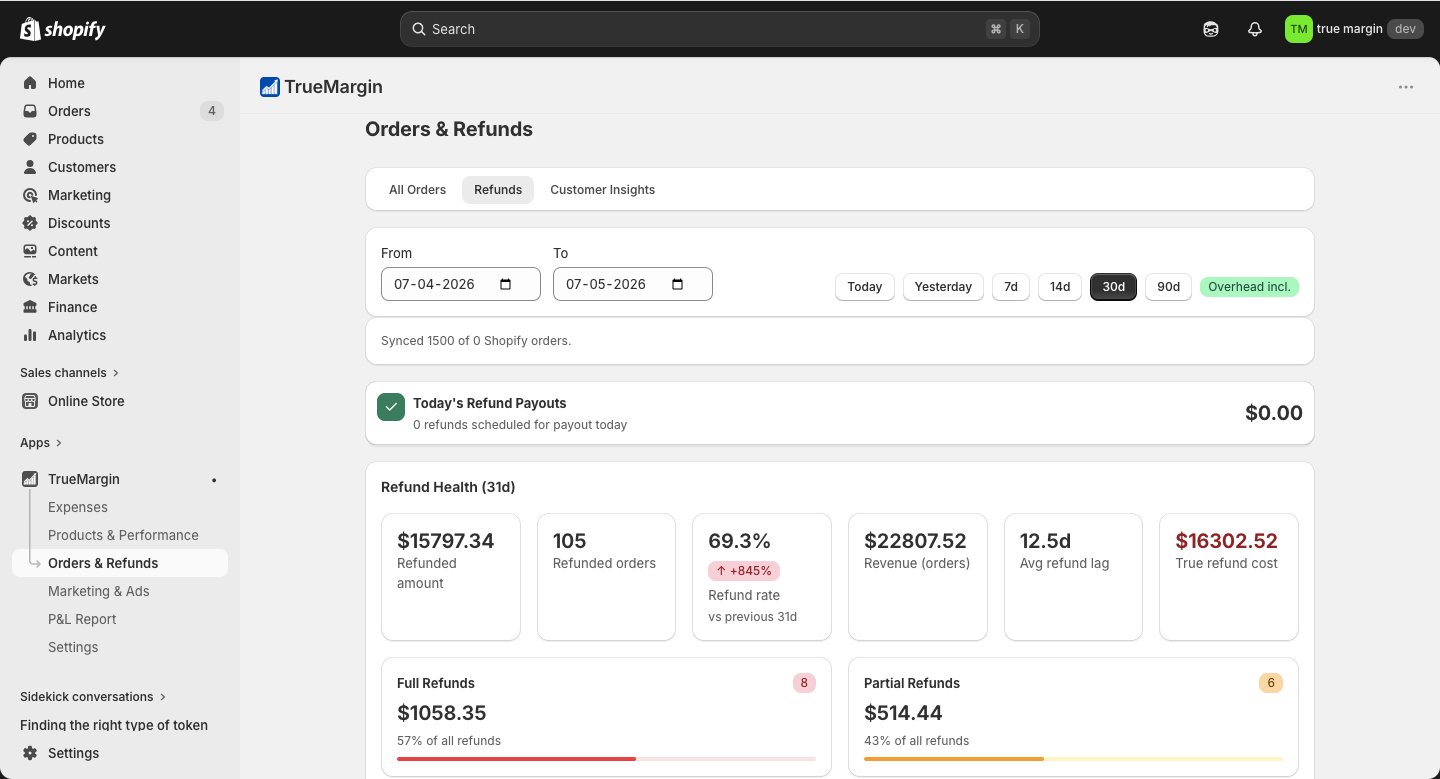Click the 12.5d Avg refund lag card
The height and width of the screenshot is (779, 1440).
(1073, 577)
